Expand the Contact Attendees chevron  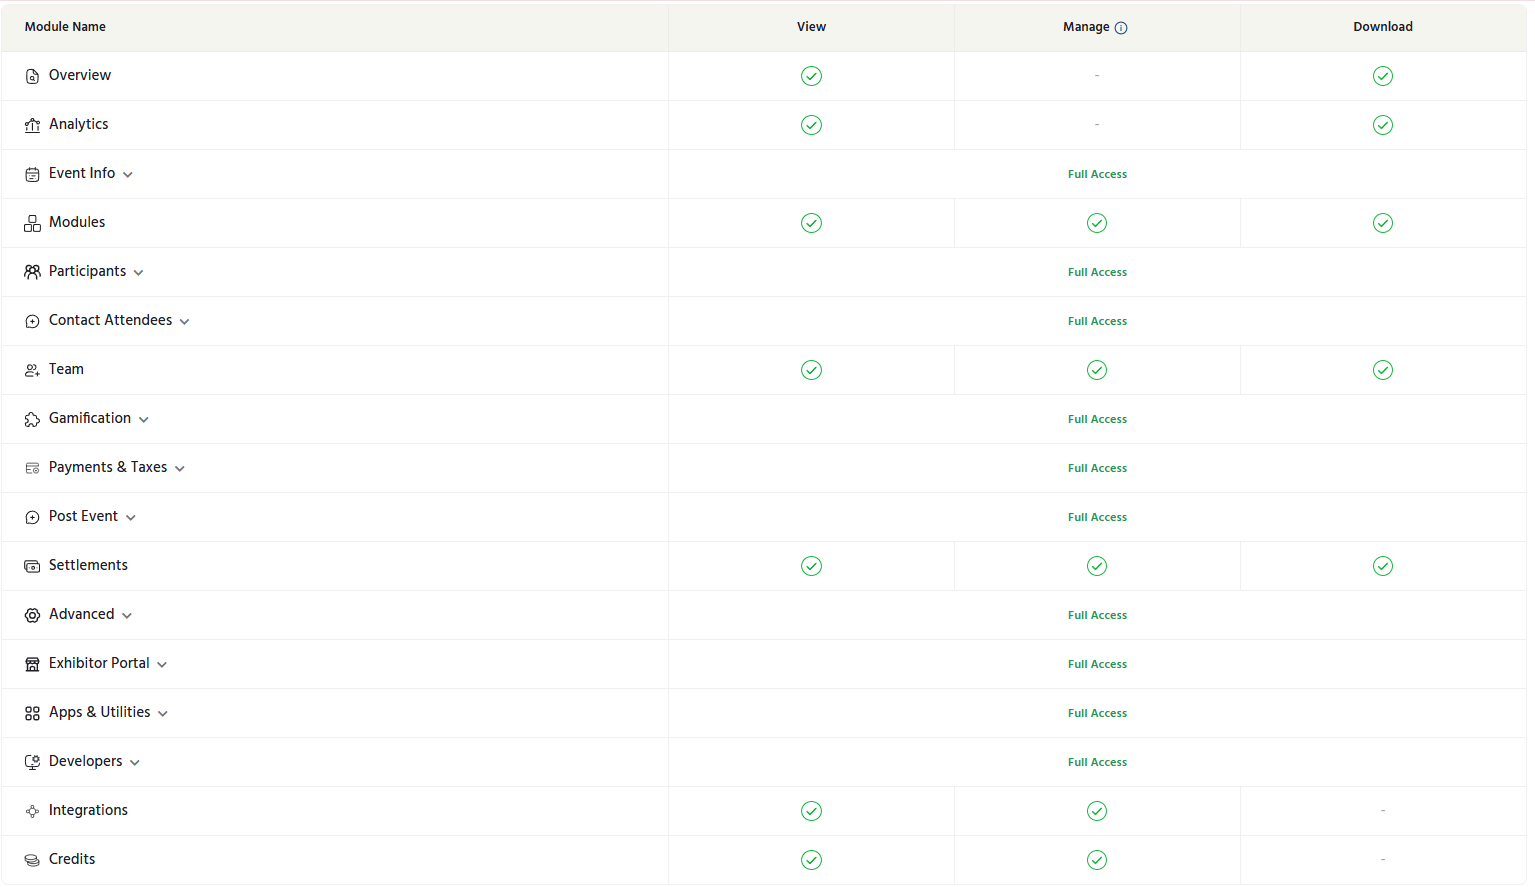click(185, 322)
